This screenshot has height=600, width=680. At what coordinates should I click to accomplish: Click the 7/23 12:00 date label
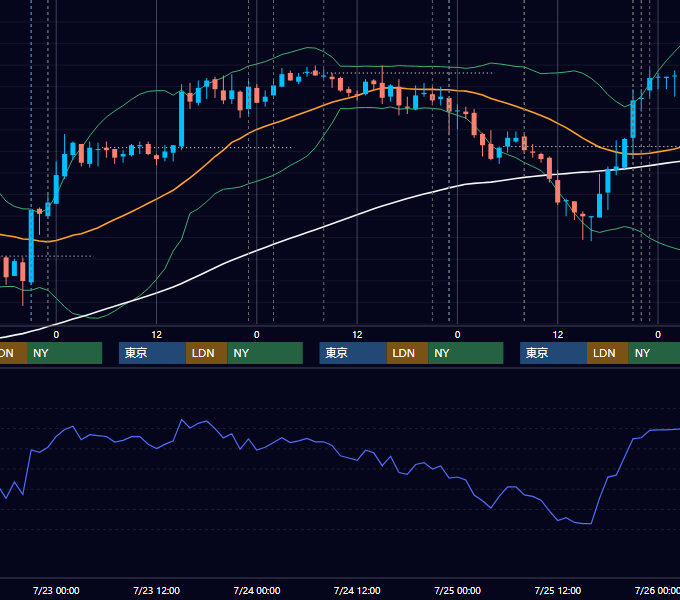157,590
